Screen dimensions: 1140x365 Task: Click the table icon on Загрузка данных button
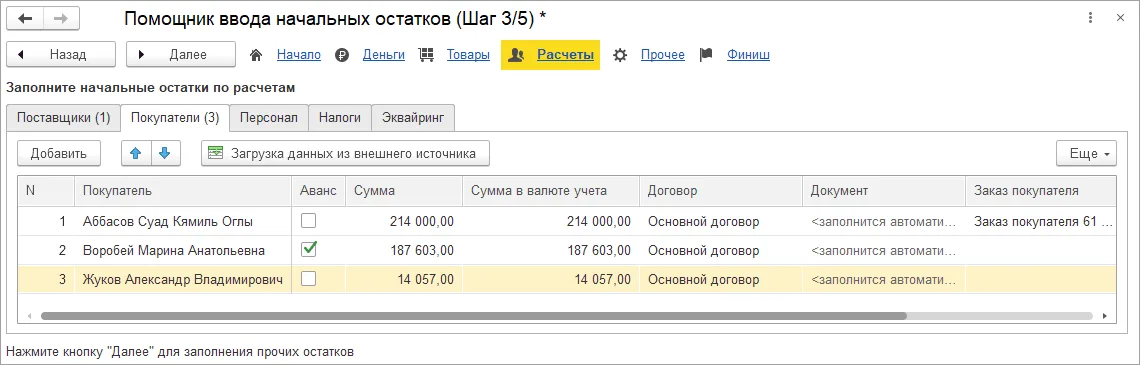pos(215,153)
